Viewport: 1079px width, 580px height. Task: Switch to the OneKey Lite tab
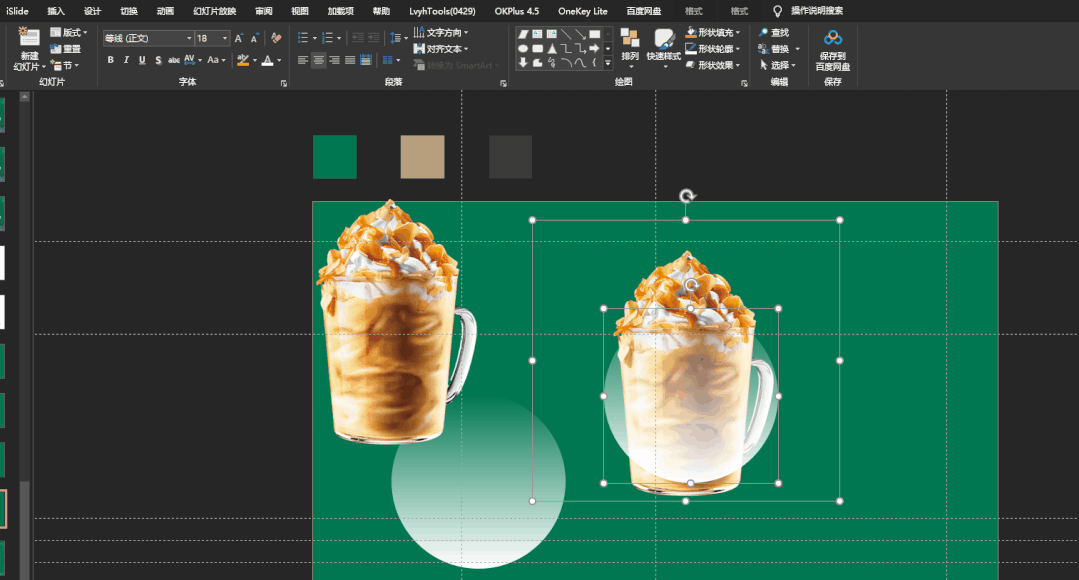tap(582, 11)
